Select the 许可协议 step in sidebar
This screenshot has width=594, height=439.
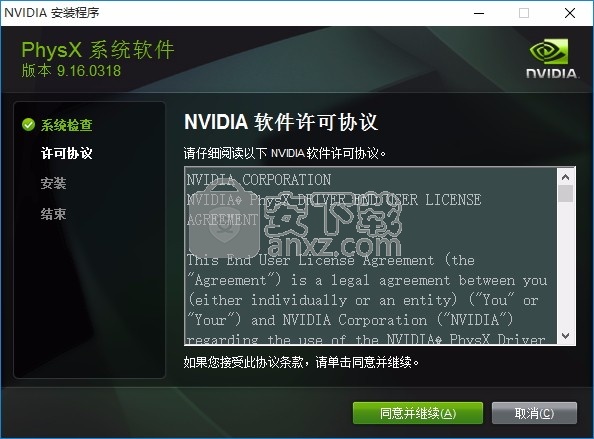point(67,153)
